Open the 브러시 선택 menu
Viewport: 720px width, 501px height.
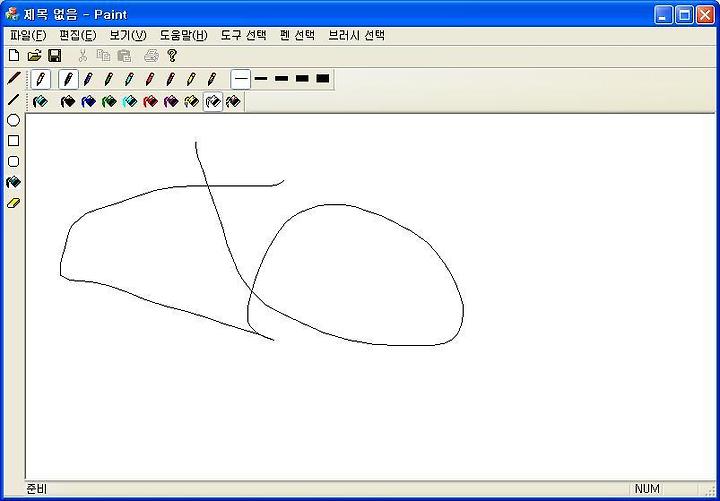coord(356,35)
